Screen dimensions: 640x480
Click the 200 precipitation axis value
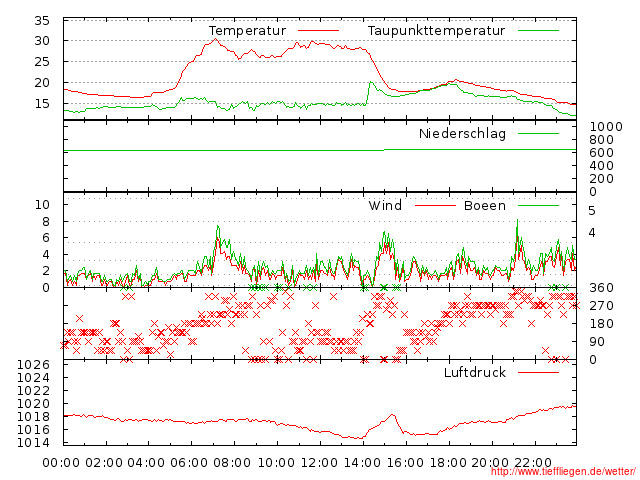[x=601, y=179]
